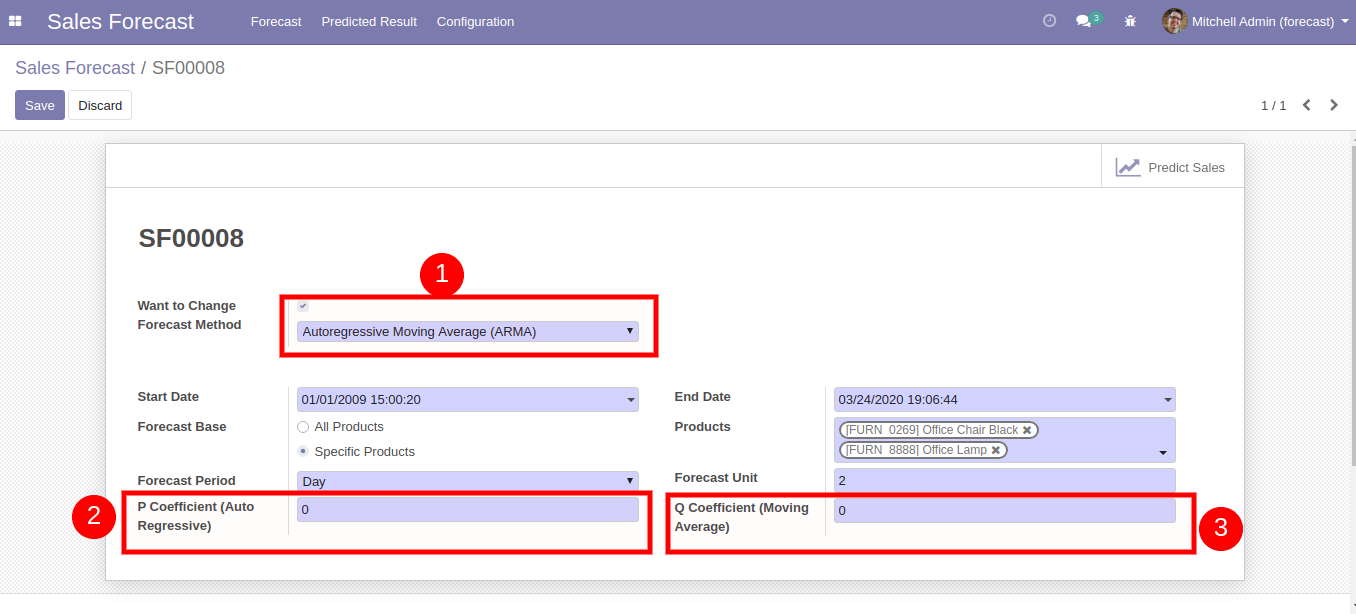Go to next record arrow
This screenshot has height=614, width=1356.
click(1334, 105)
